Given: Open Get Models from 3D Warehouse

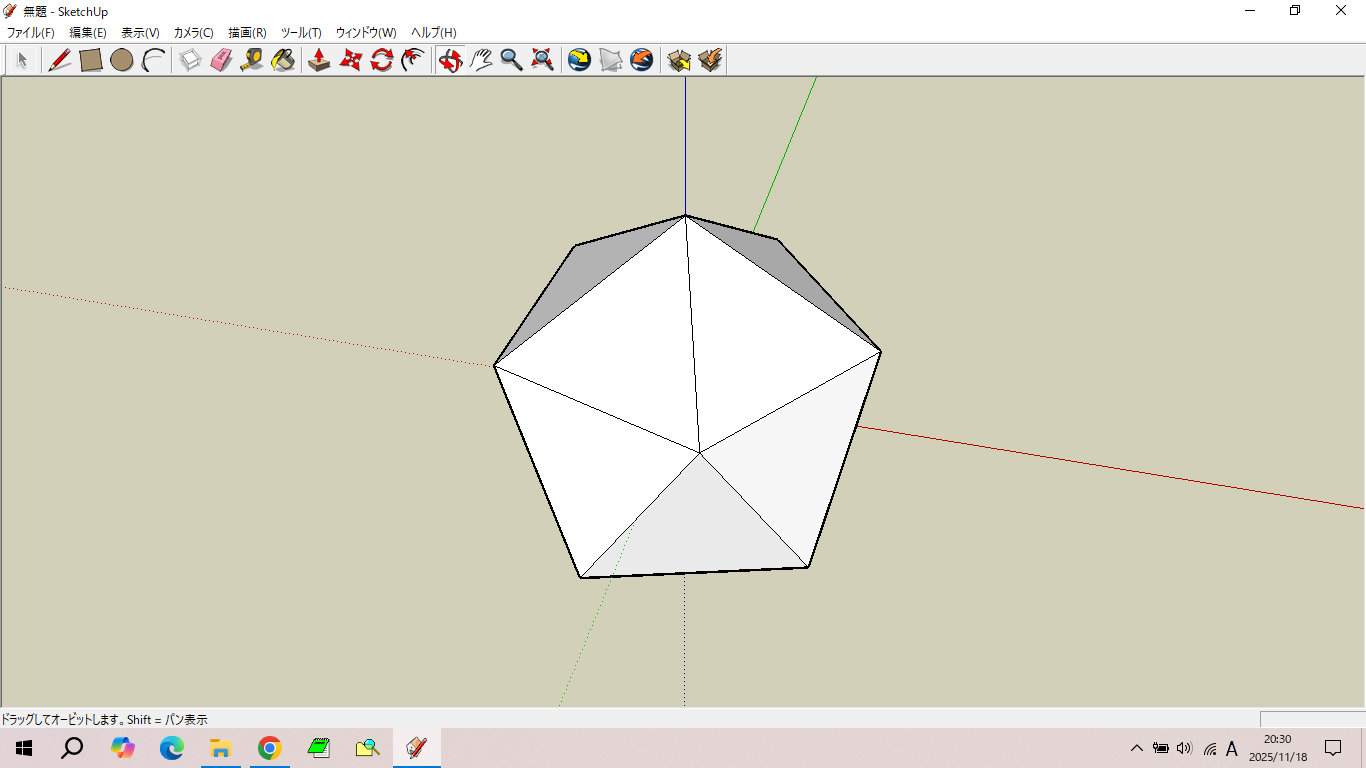Looking at the screenshot, I should click(x=679, y=60).
